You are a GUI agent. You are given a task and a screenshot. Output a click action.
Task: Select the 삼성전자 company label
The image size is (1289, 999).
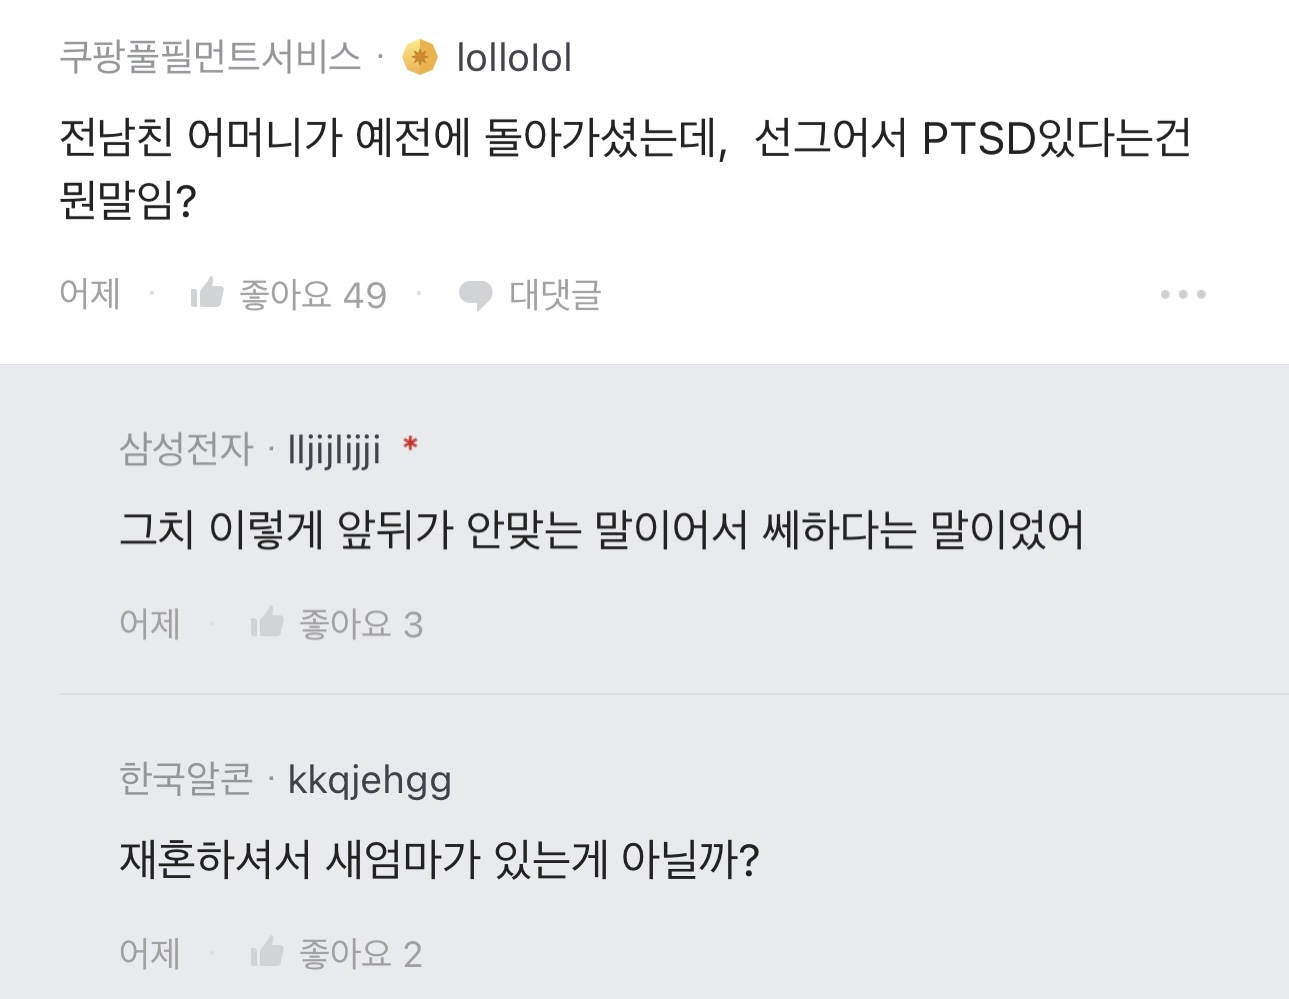coord(186,449)
